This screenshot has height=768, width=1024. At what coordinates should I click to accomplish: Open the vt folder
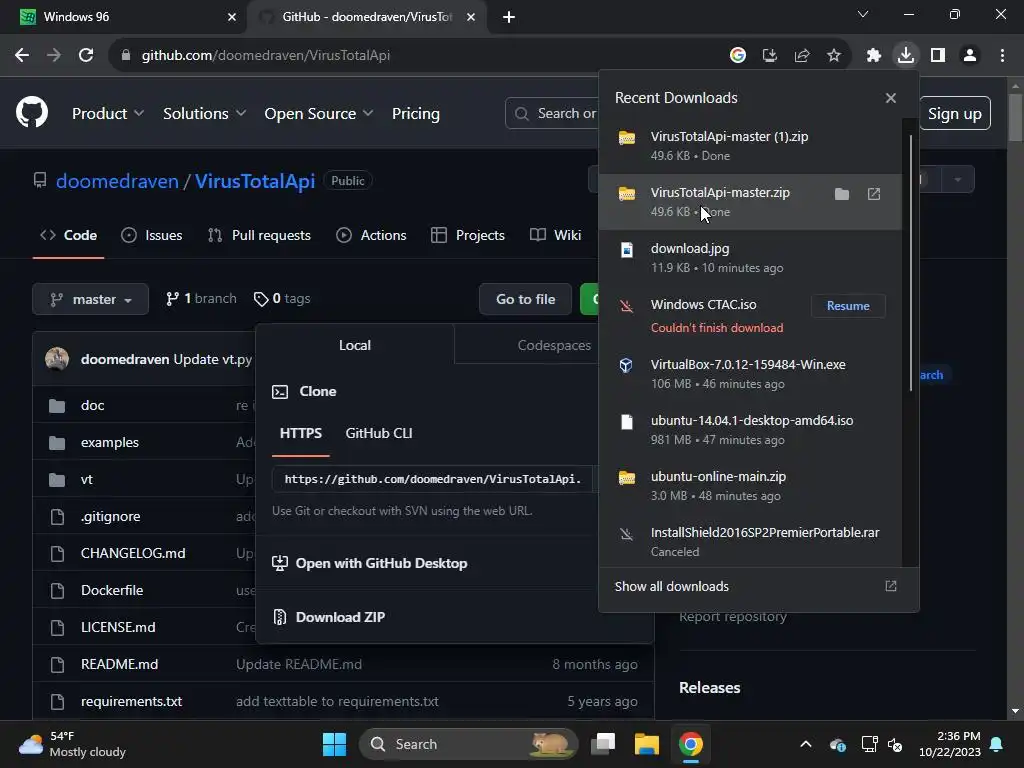[x=87, y=479]
